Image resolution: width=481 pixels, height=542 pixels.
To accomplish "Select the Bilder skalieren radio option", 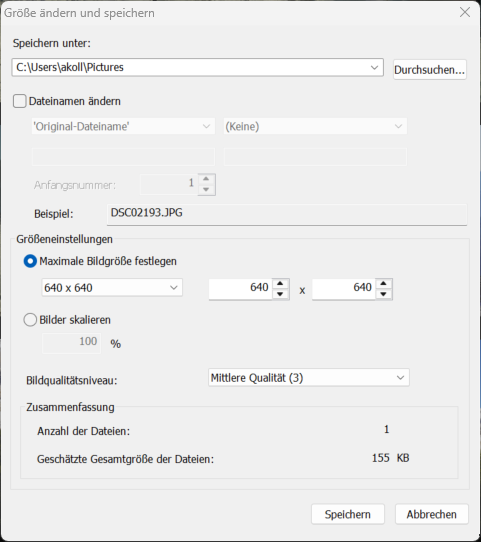I will [30, 320].
